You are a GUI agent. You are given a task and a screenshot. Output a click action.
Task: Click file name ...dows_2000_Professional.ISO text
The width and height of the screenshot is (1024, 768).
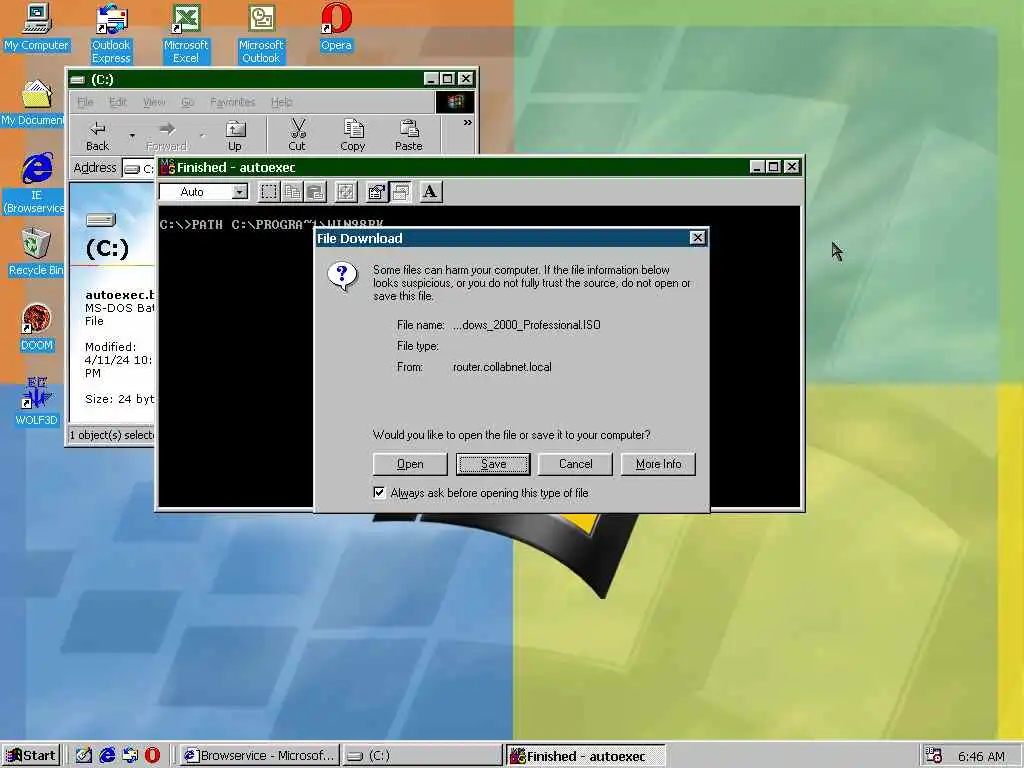(x=526, y=325)
